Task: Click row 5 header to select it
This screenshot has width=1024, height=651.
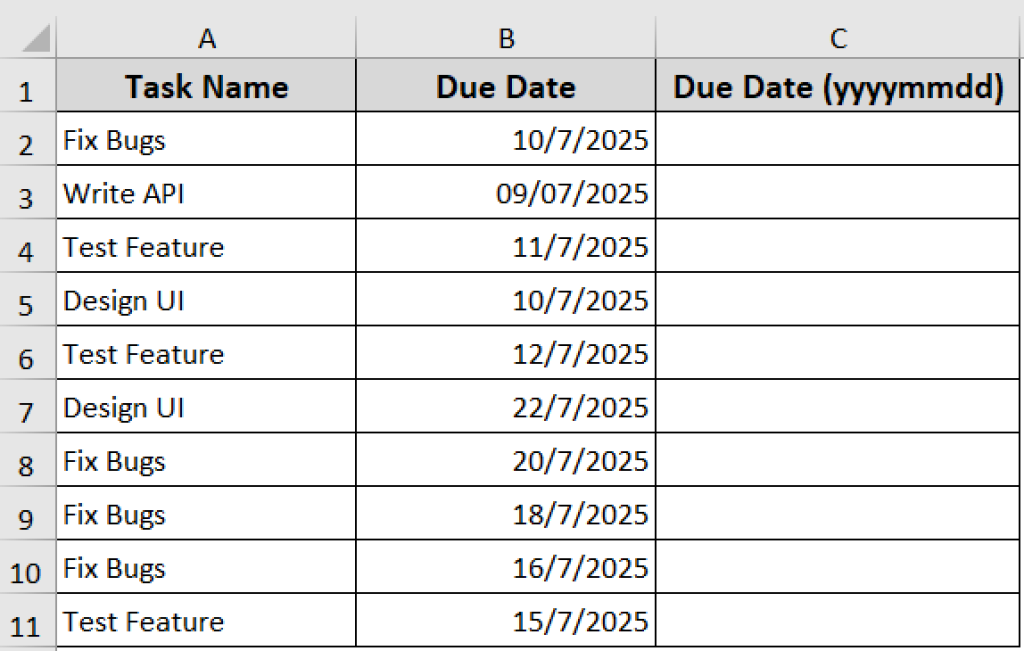Action: point(27,300)
